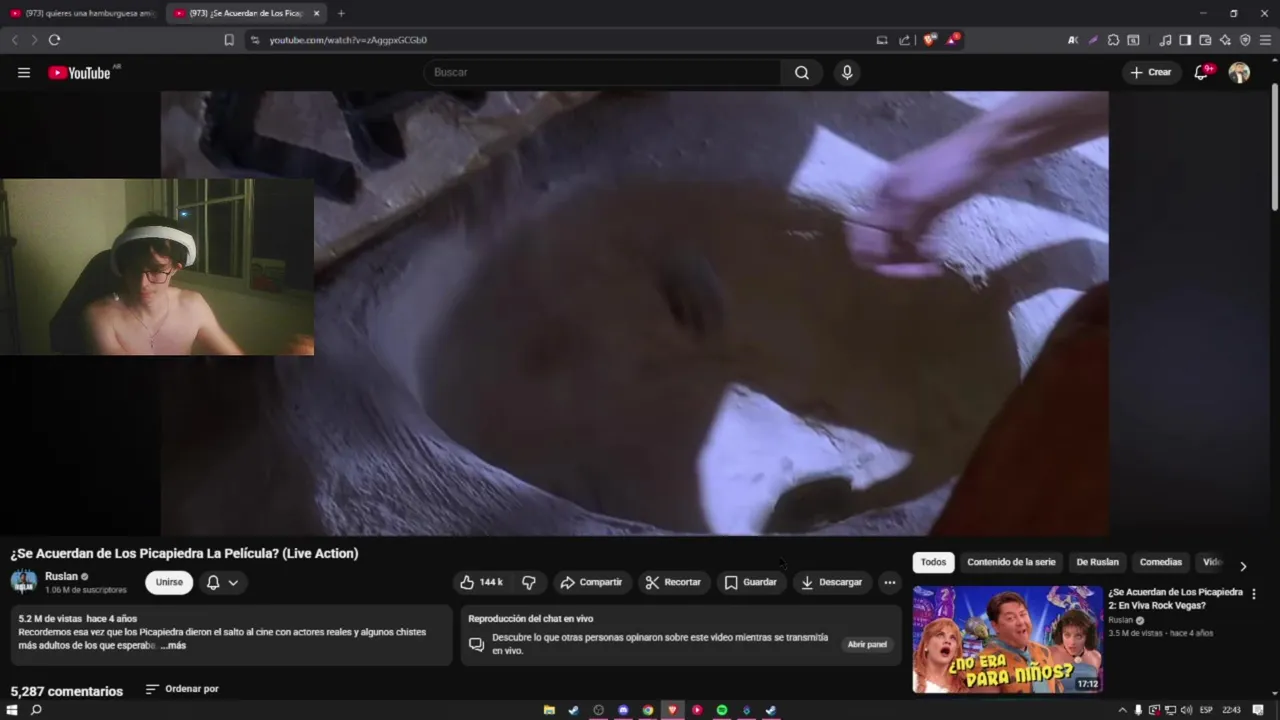Viewport: 1280px width, 720px height.
Task: Share the page from address bar
Action: tap(905, 40)
